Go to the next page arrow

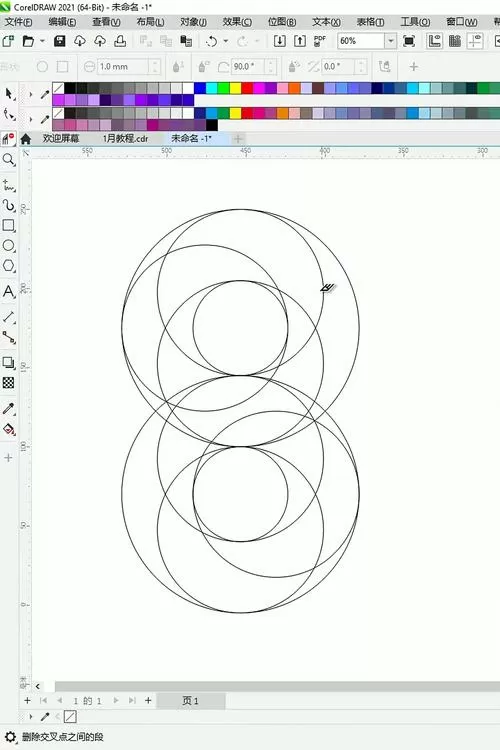pyautogui.click(x=116, y=700)
